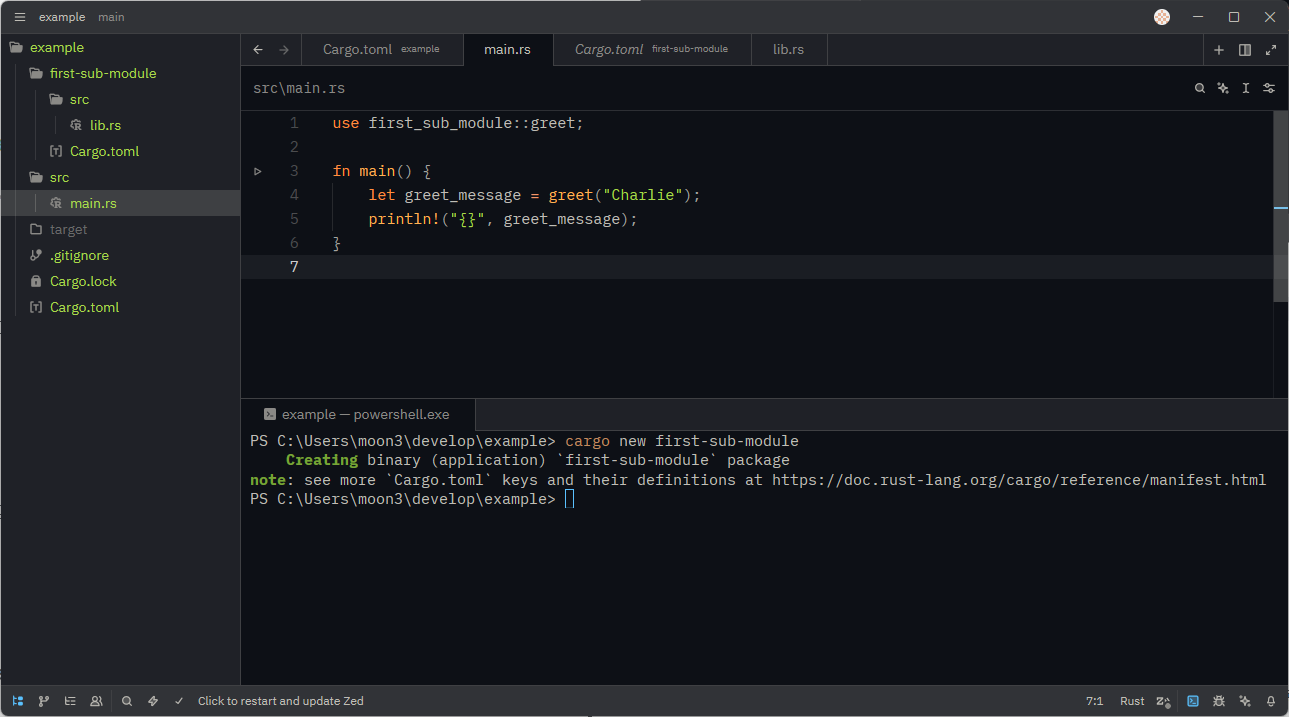Open the Rust language selector
This screenshot has height=717, width=1289.
point(1132,701)
